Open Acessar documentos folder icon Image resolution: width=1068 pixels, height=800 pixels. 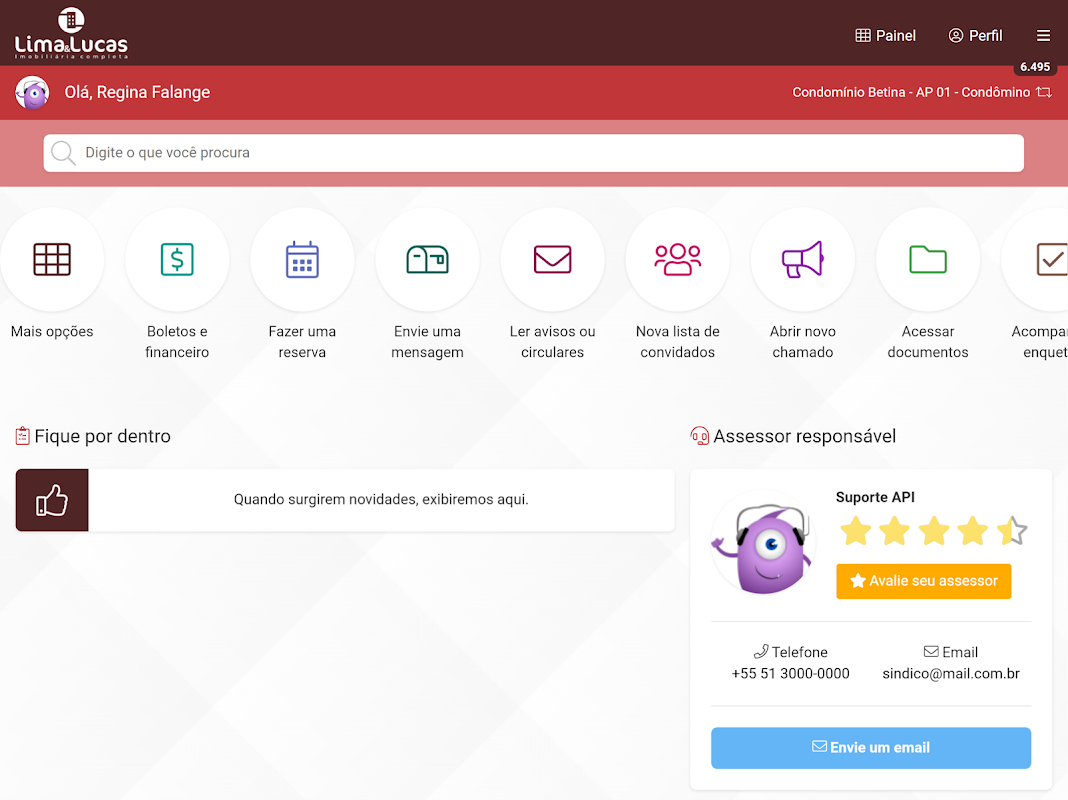point(928,259)
